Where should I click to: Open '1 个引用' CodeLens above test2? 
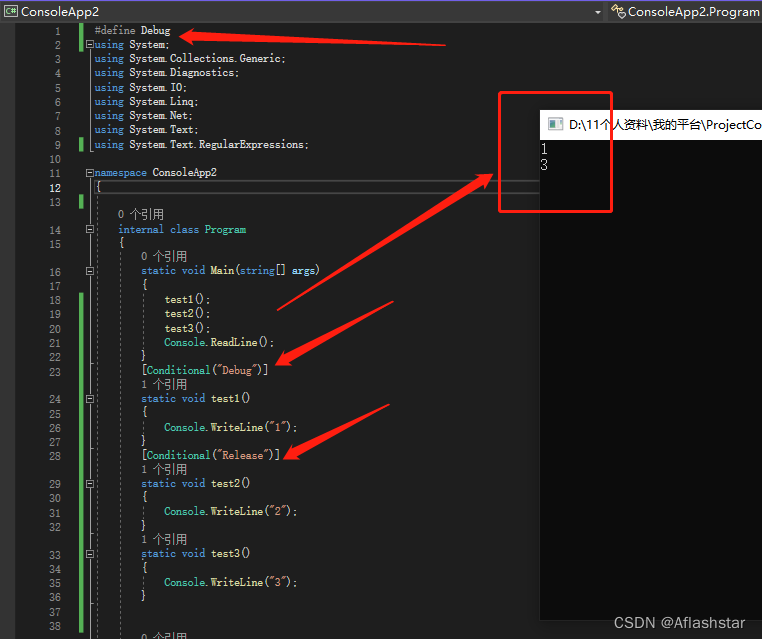pyautogui.click(x=164, y=469)
